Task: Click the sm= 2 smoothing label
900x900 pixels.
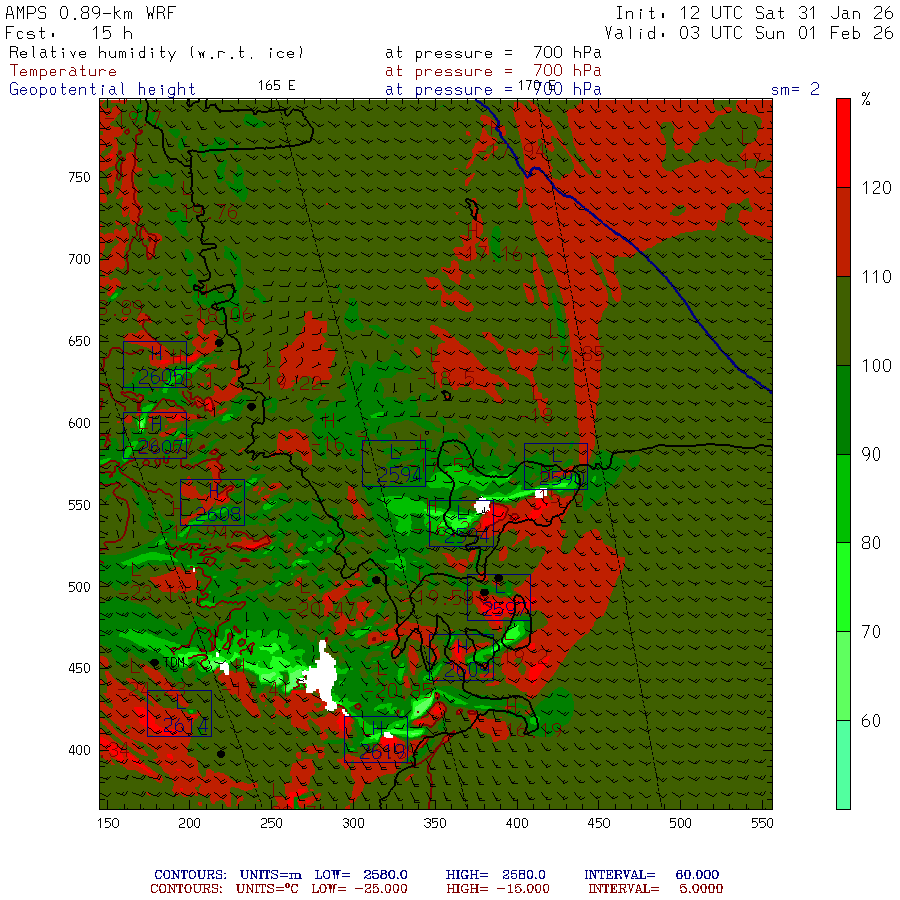Action: (x=795, y=89)
